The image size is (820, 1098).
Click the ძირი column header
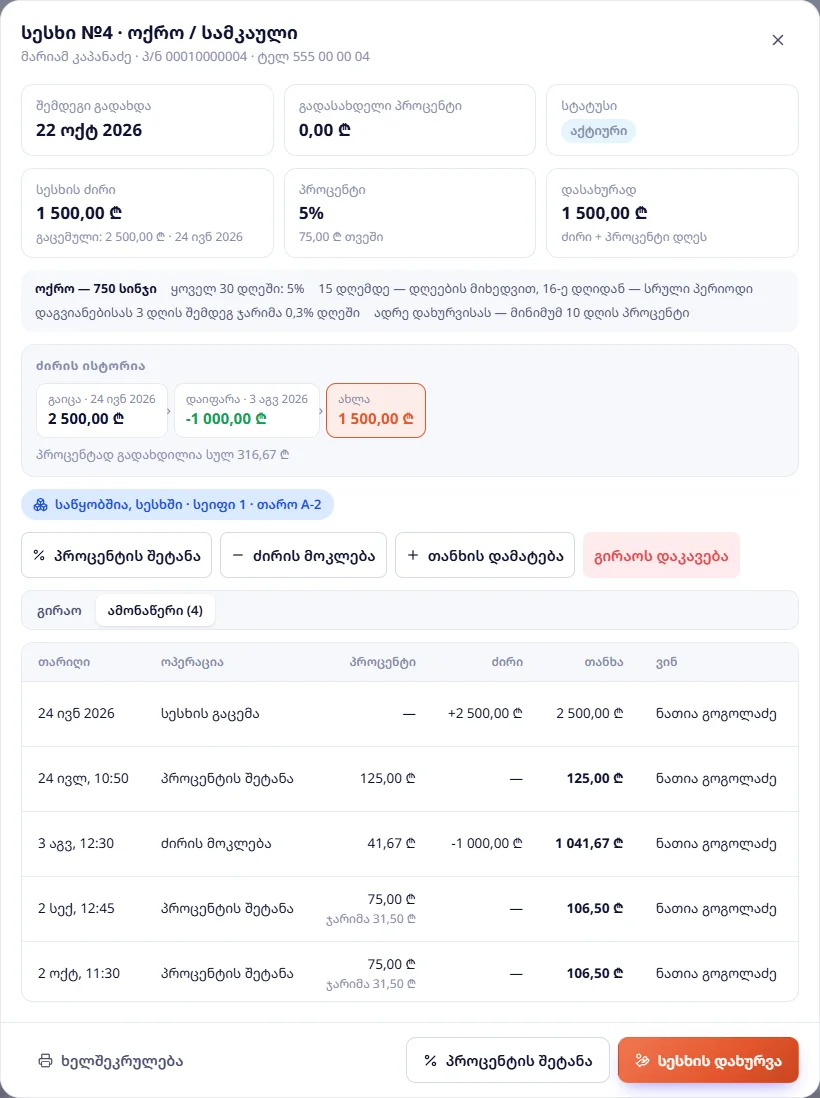point(507,662)
